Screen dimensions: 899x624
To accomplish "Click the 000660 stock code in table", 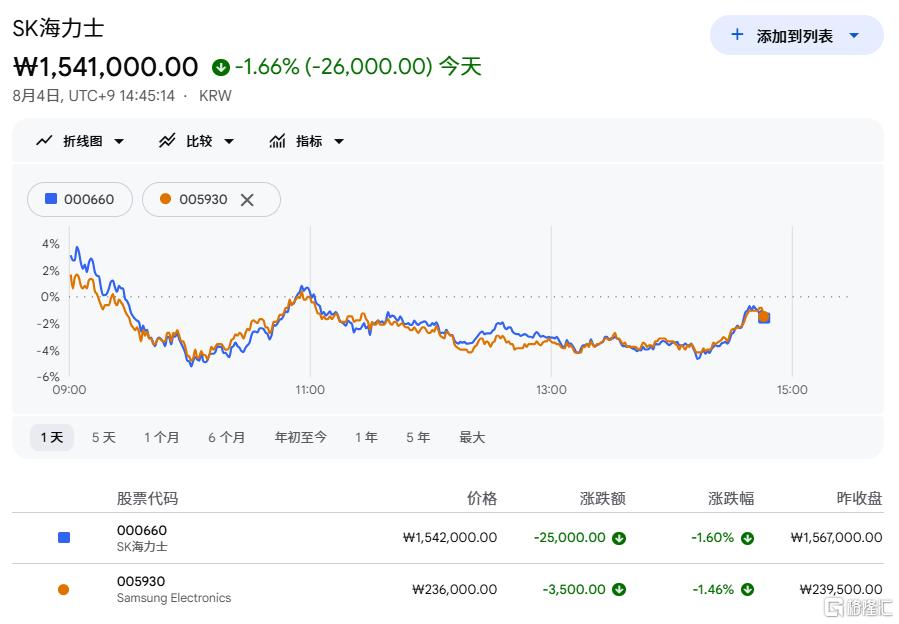I will (x=142, y=531).
